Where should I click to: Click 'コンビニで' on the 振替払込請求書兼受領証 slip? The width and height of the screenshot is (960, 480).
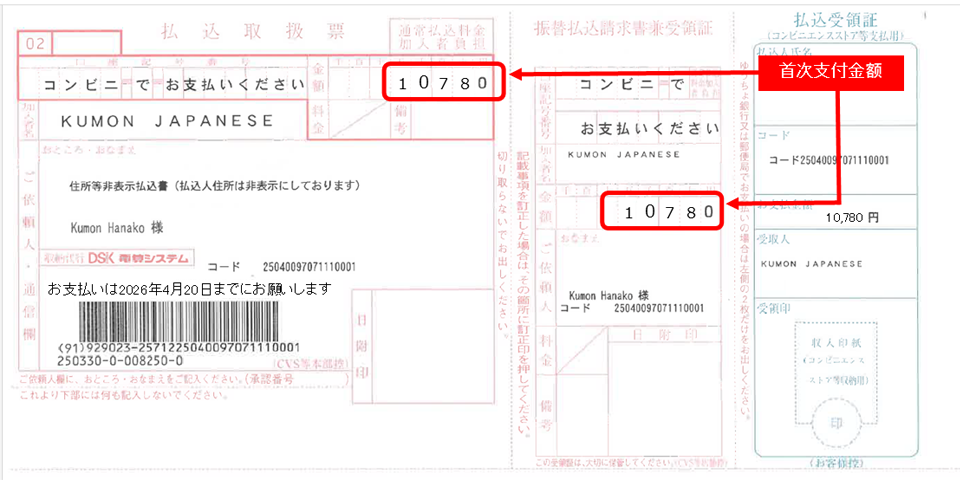(x=631, y=84)
